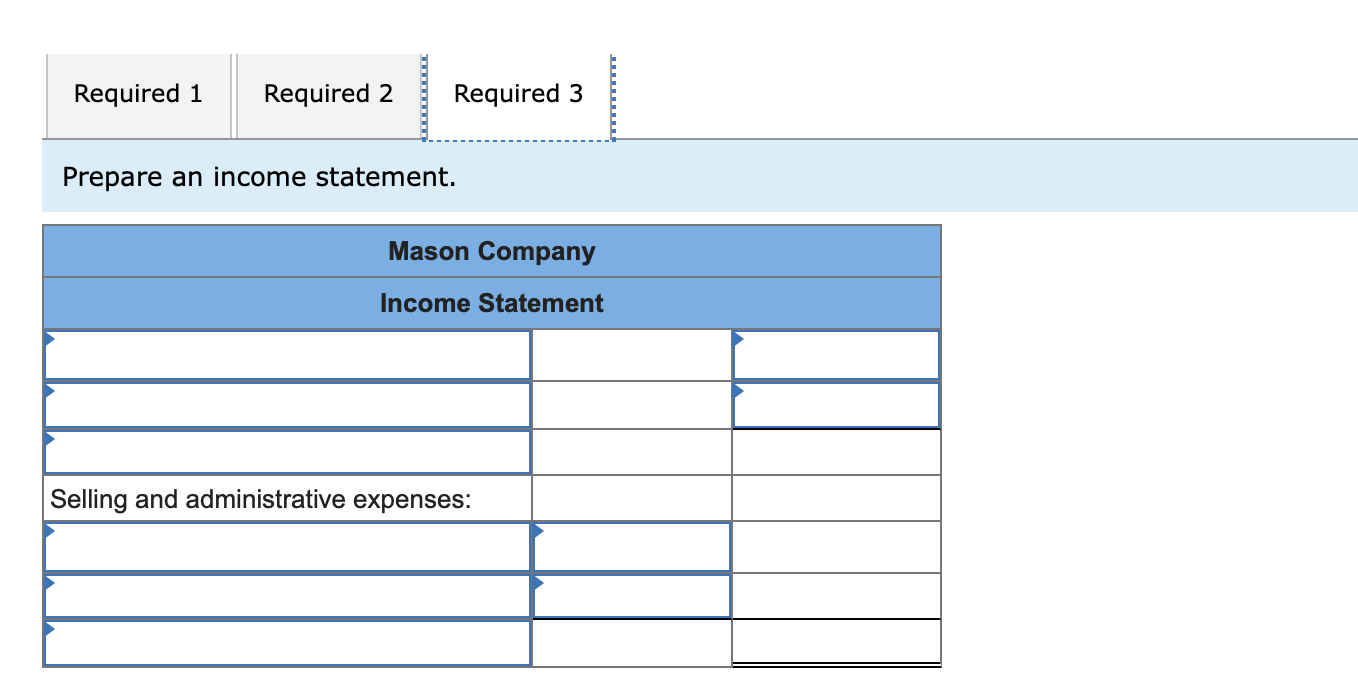Switch to the Required 2 tab
1358x686 pixels.
click(x=329, y=94)
